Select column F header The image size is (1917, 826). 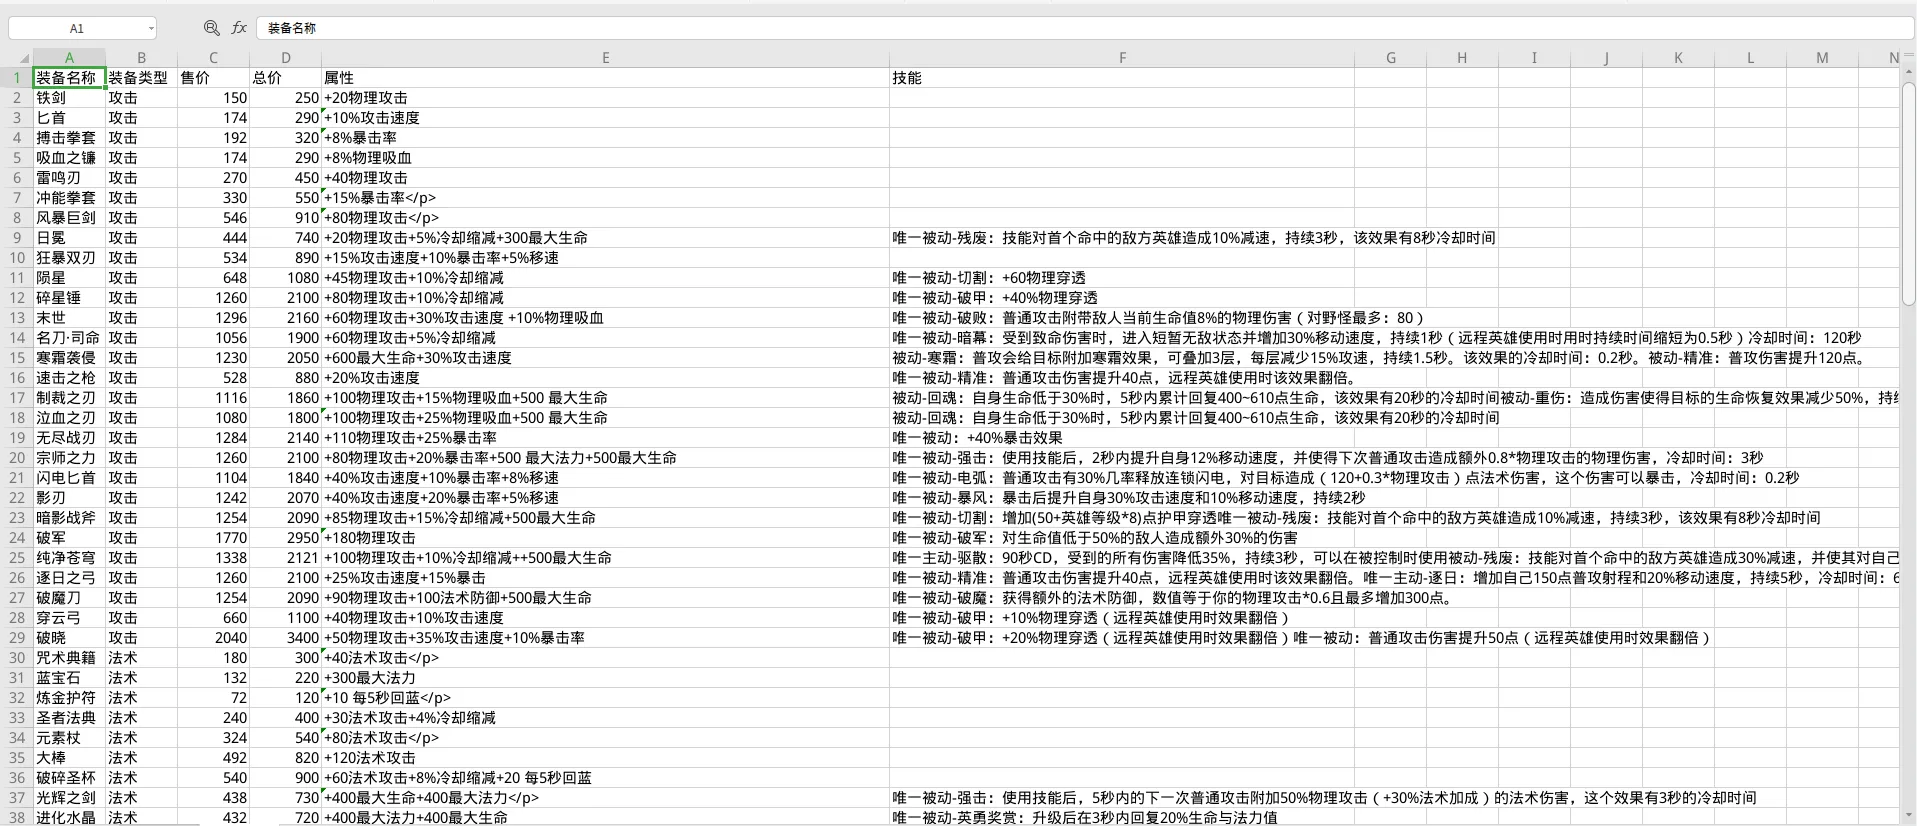point(1122,58)
